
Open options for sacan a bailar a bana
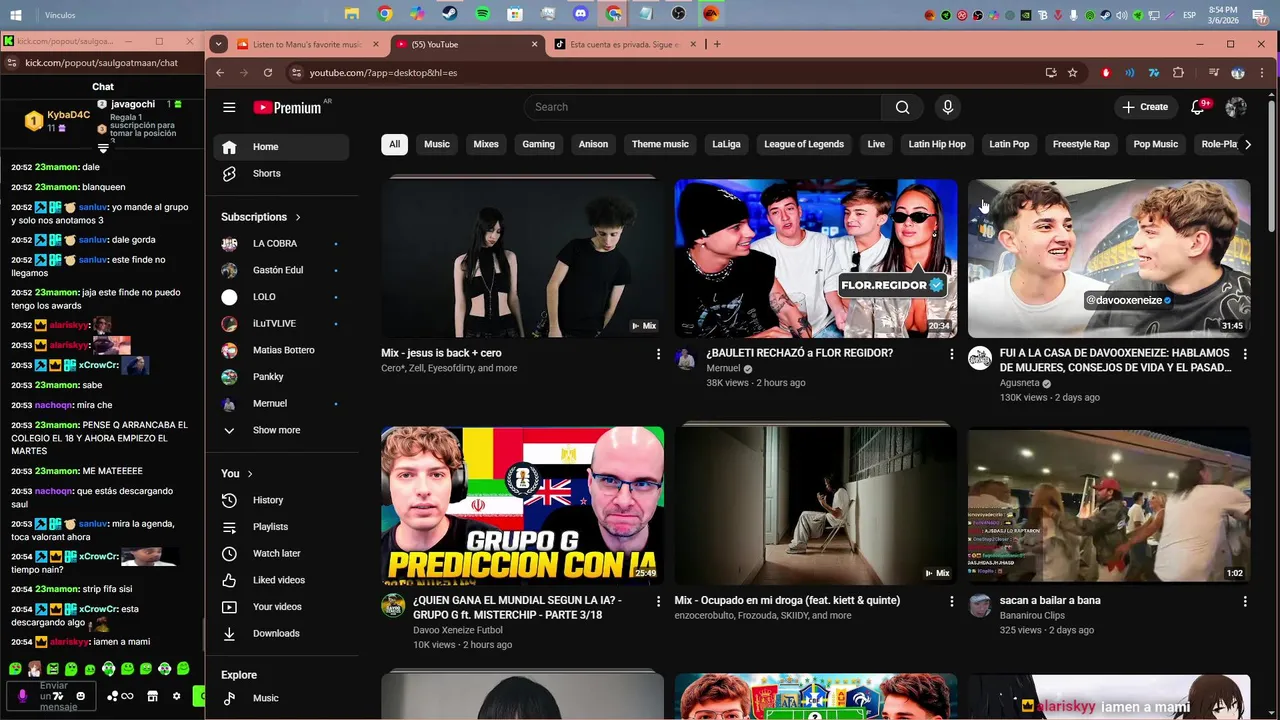[x=1245, y=601]
